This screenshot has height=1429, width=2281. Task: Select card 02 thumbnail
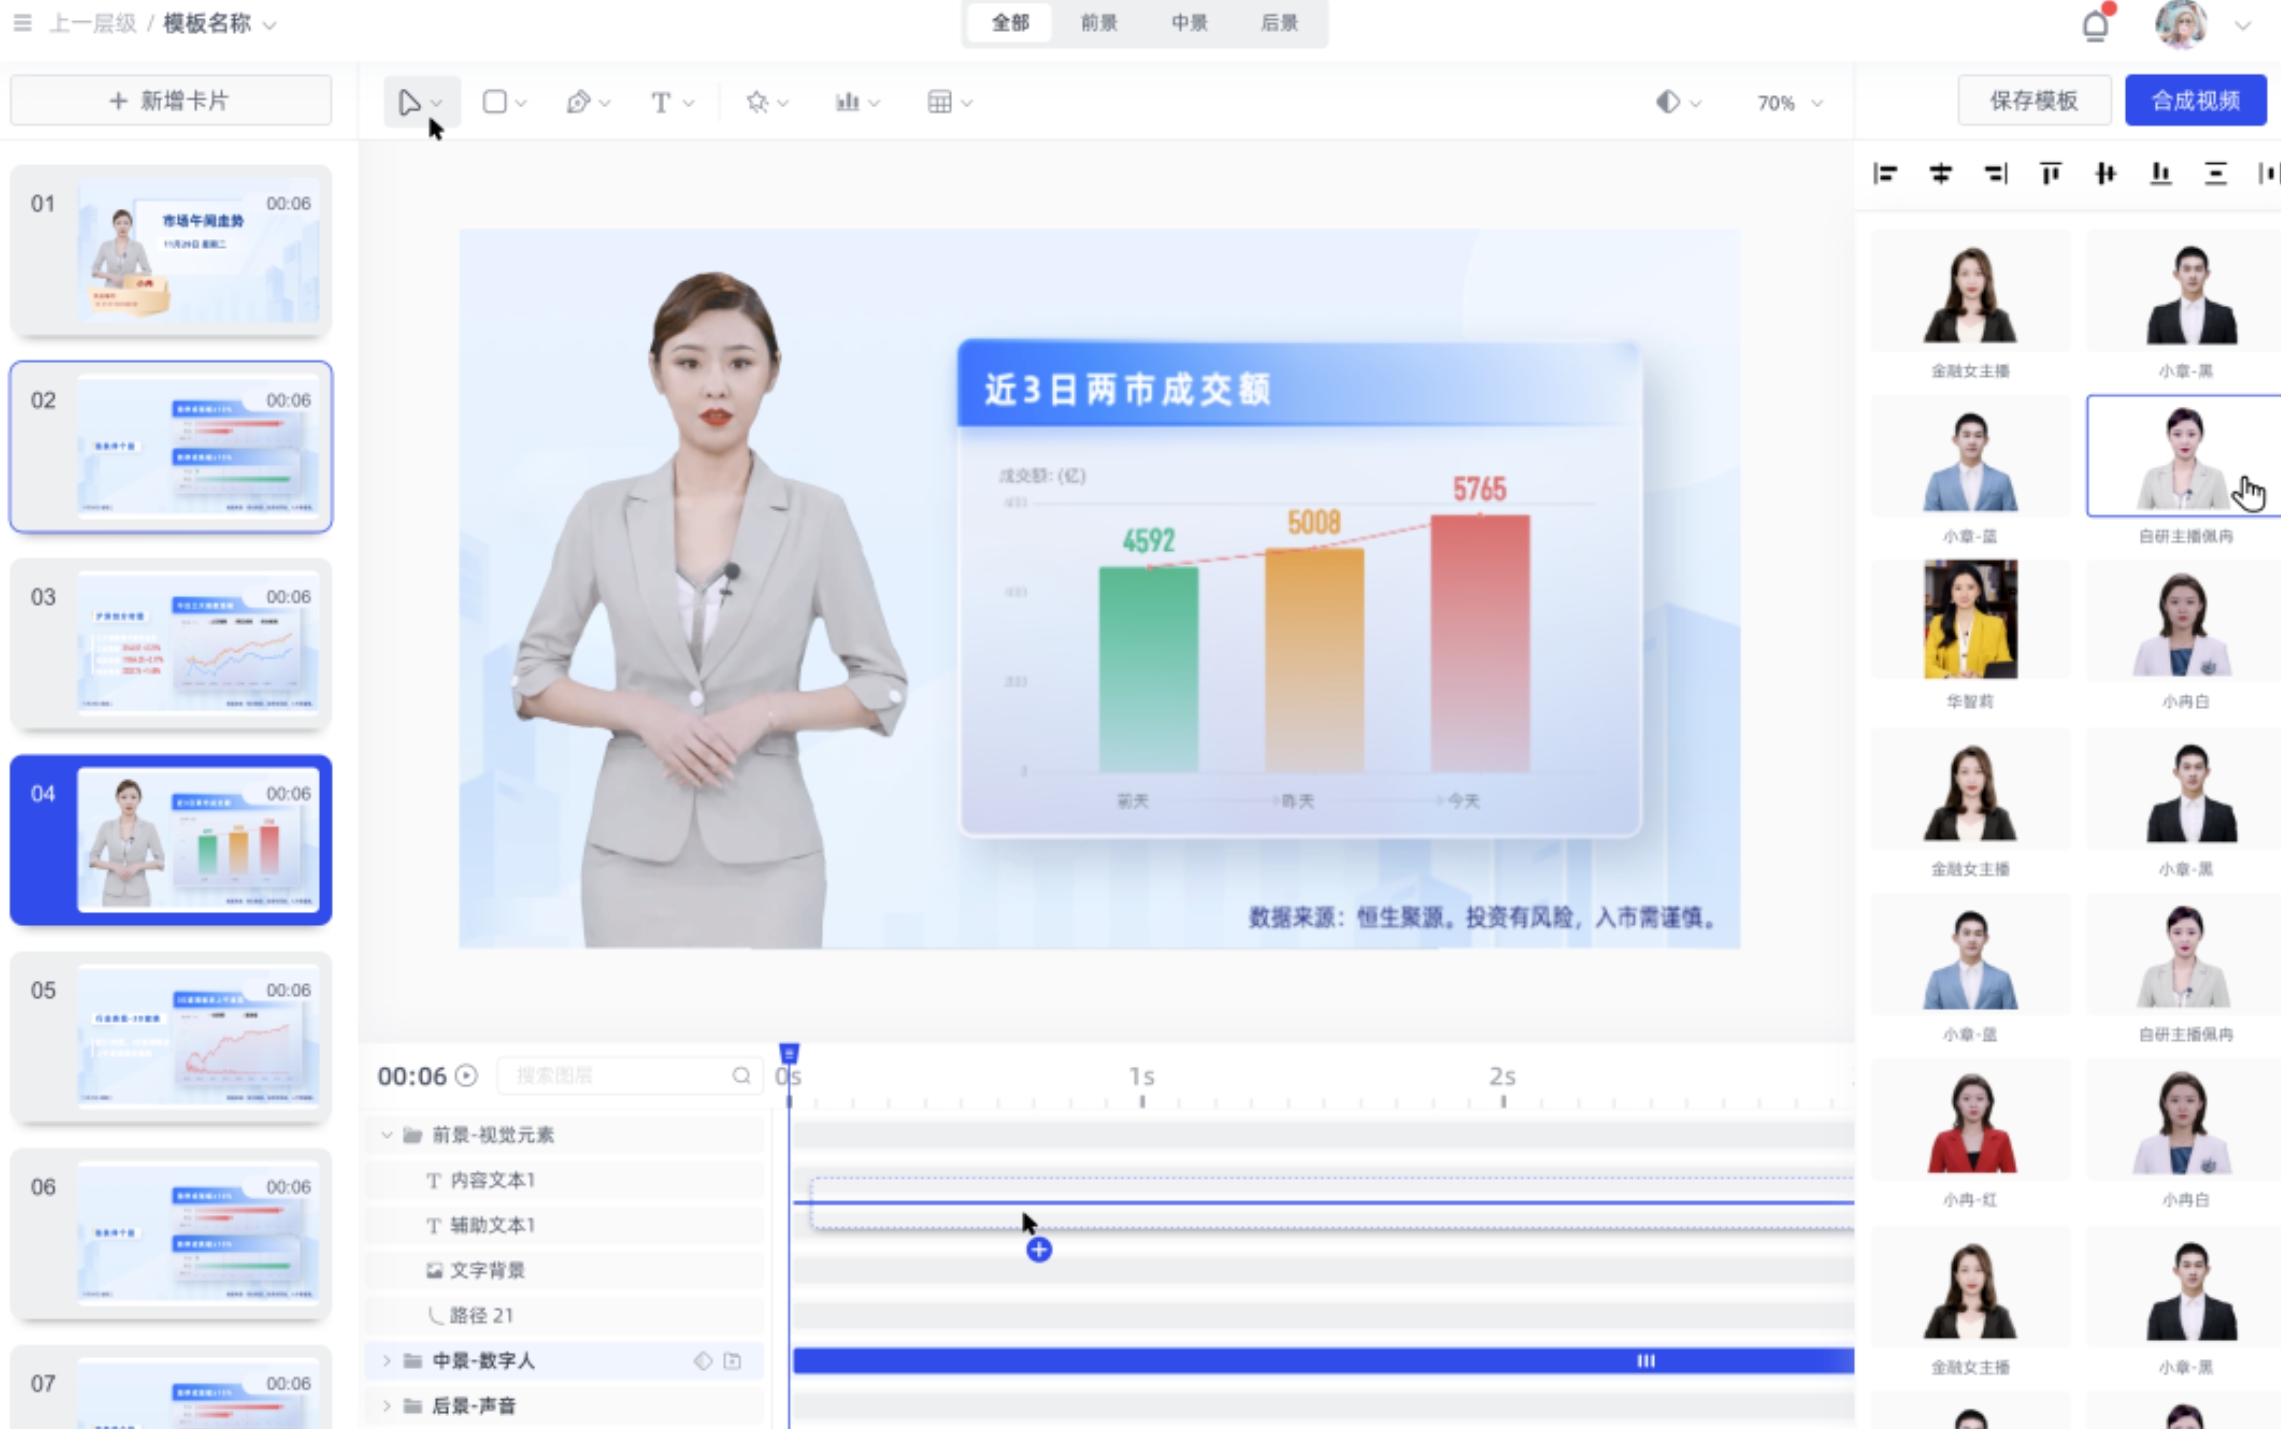pos(171,447)
